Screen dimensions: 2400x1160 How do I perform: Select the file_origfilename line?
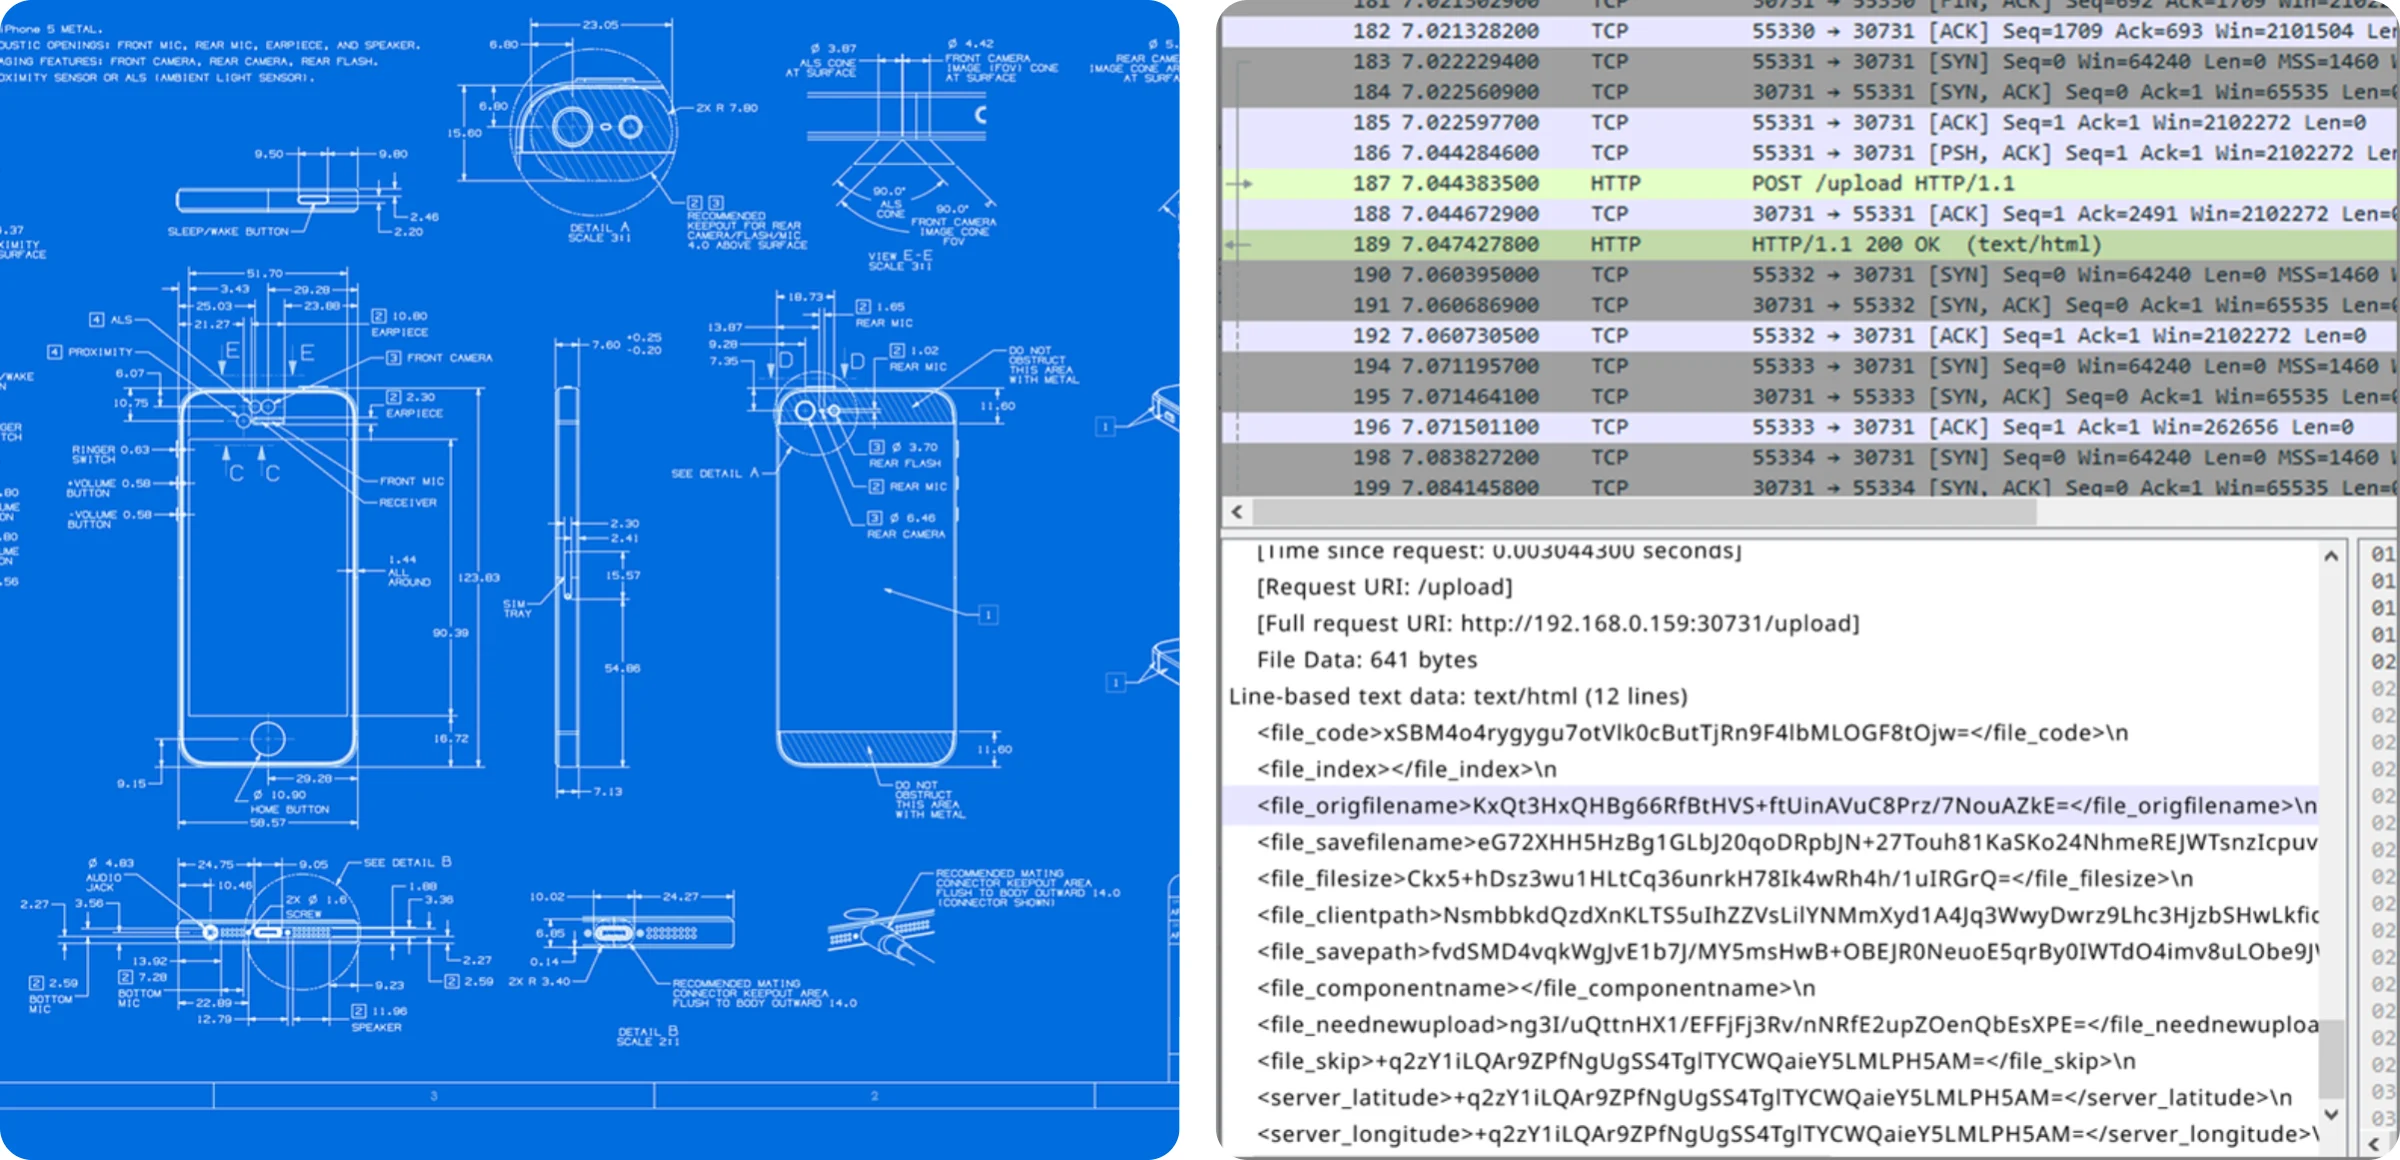click(x=1770, y=806)
